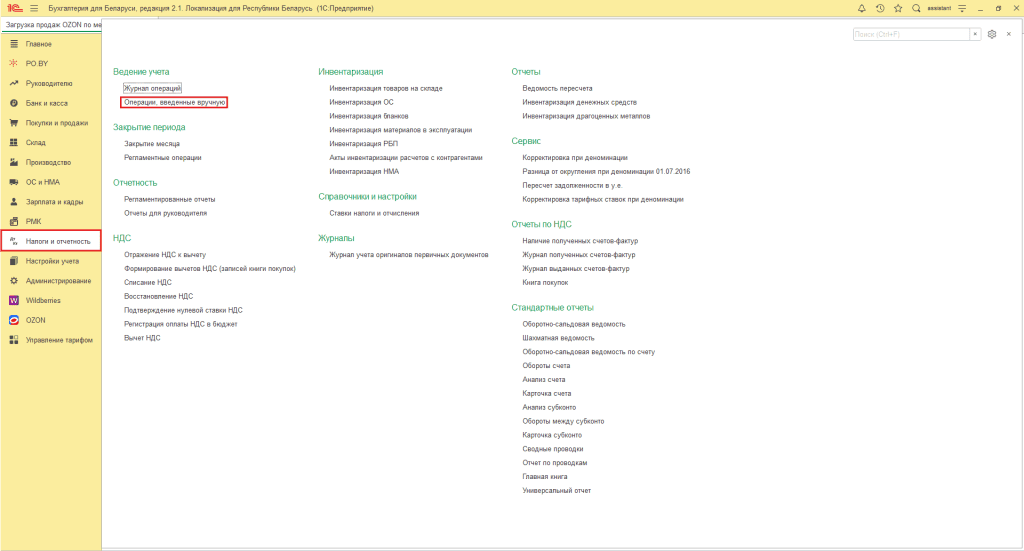This screenshot has height=551, width=1024.
Task: Open the history clock icon
Action: 880,8
